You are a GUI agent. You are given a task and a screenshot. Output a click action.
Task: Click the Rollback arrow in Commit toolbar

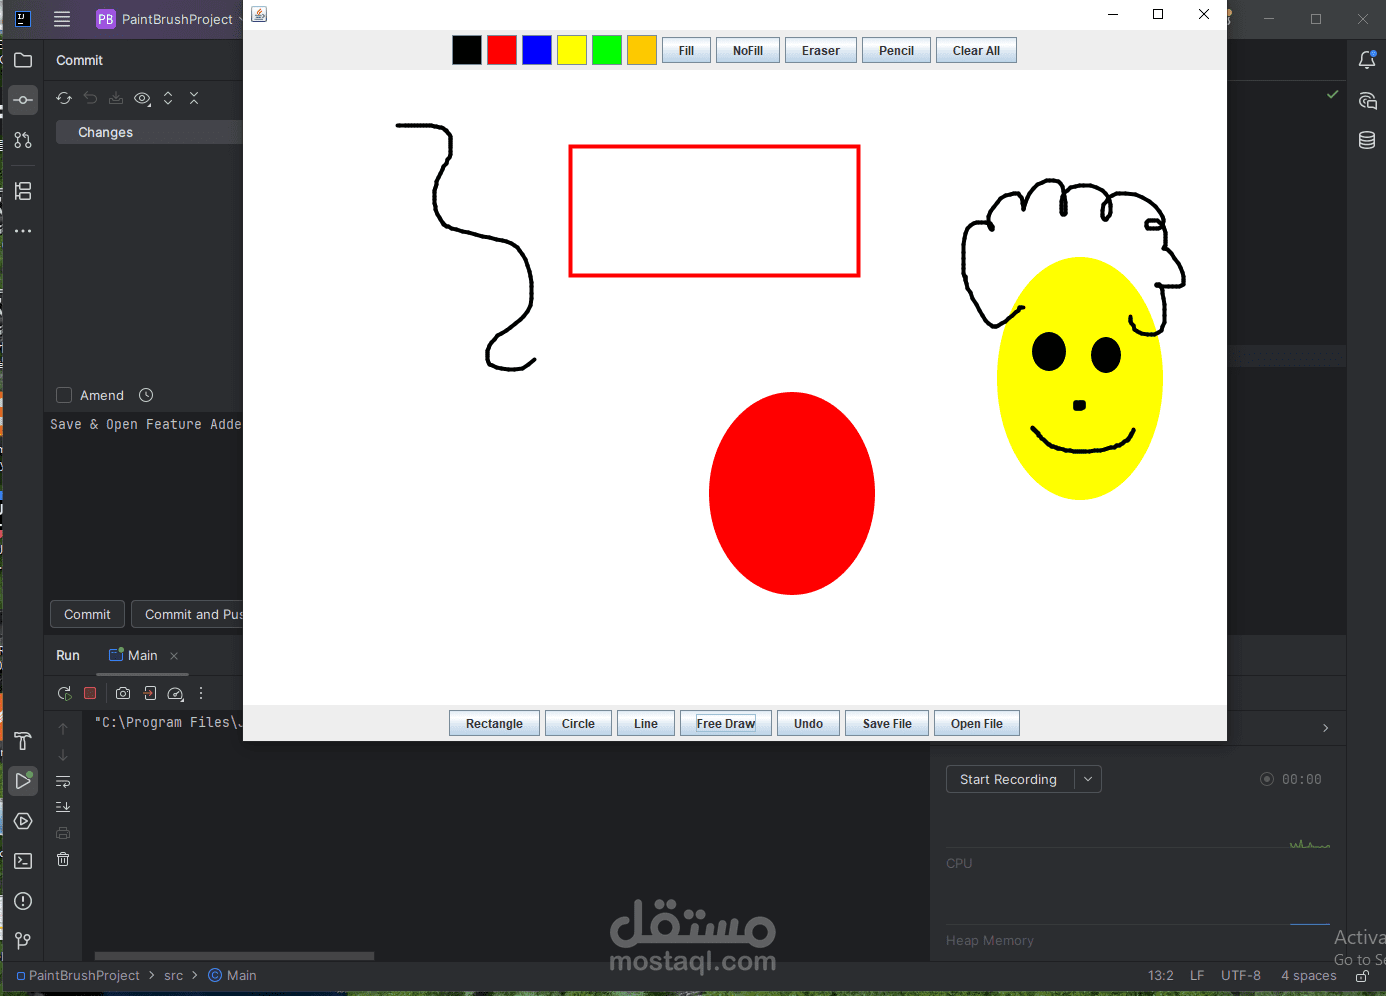click(90, 98)
